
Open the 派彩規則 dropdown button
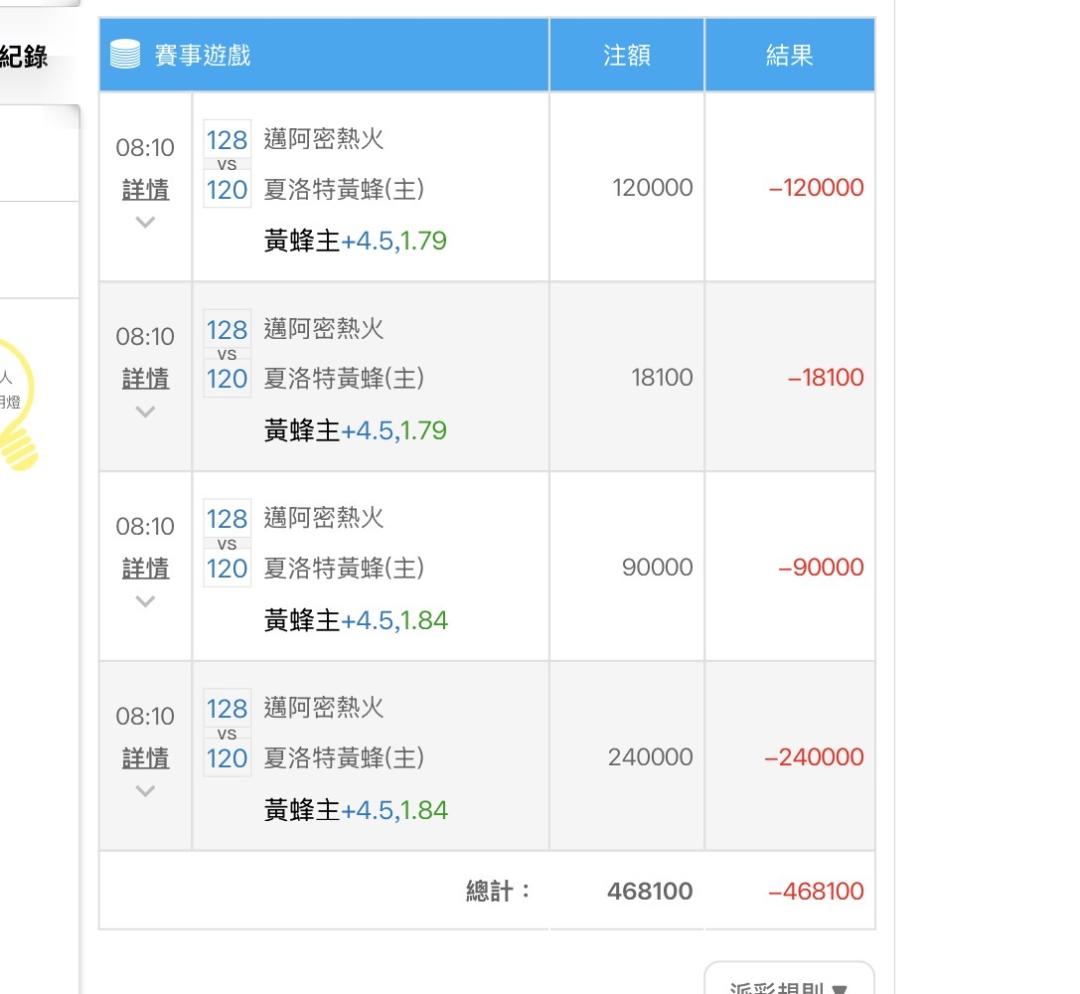(x=789, y=982)
